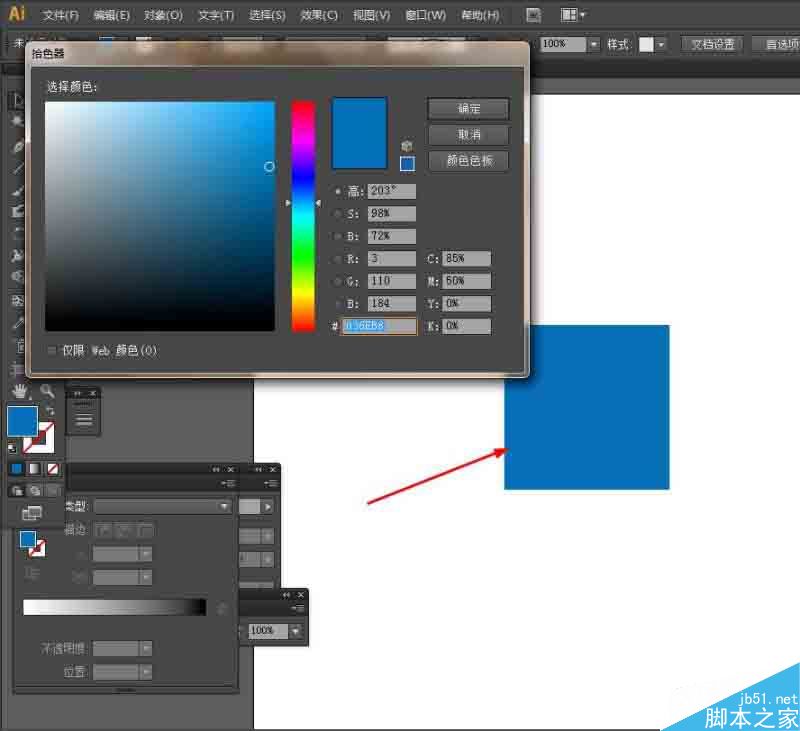
Task: Select the B blue radio button
Action: click(337, 304)
